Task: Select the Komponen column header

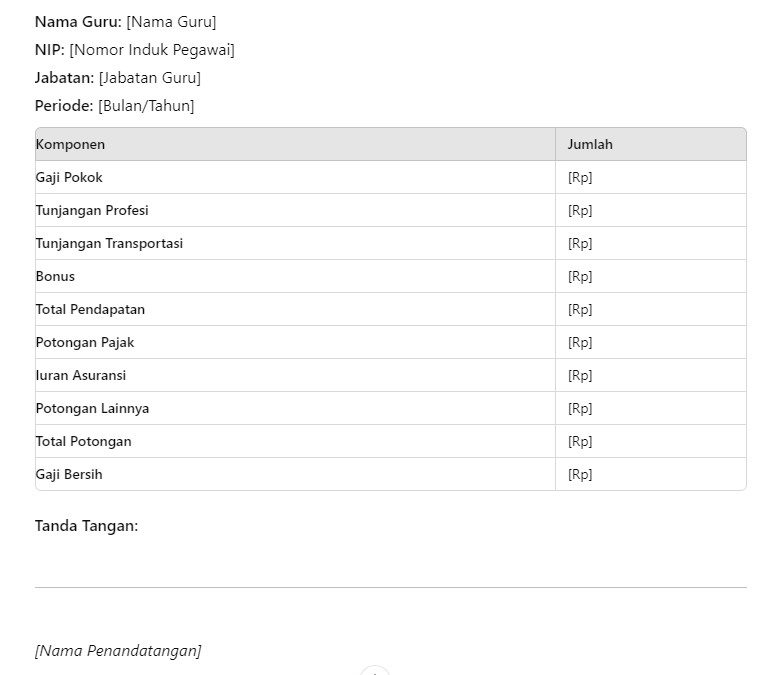Action: (295, 144)
